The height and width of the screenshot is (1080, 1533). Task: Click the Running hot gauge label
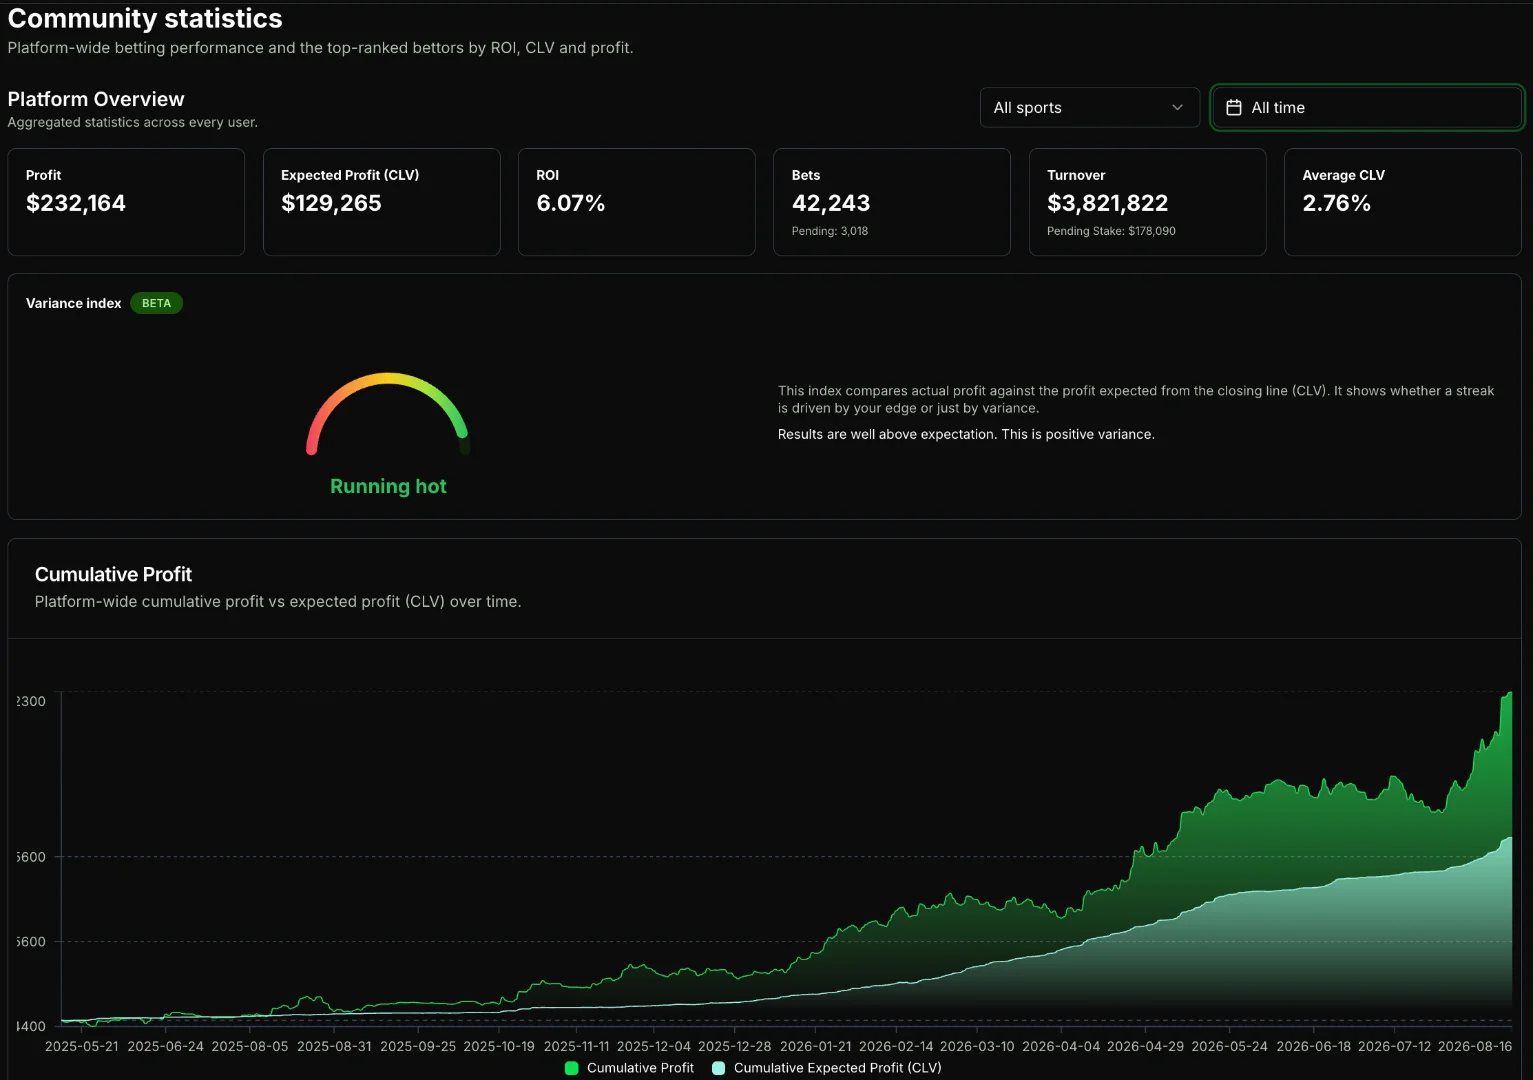pos(388,486)
